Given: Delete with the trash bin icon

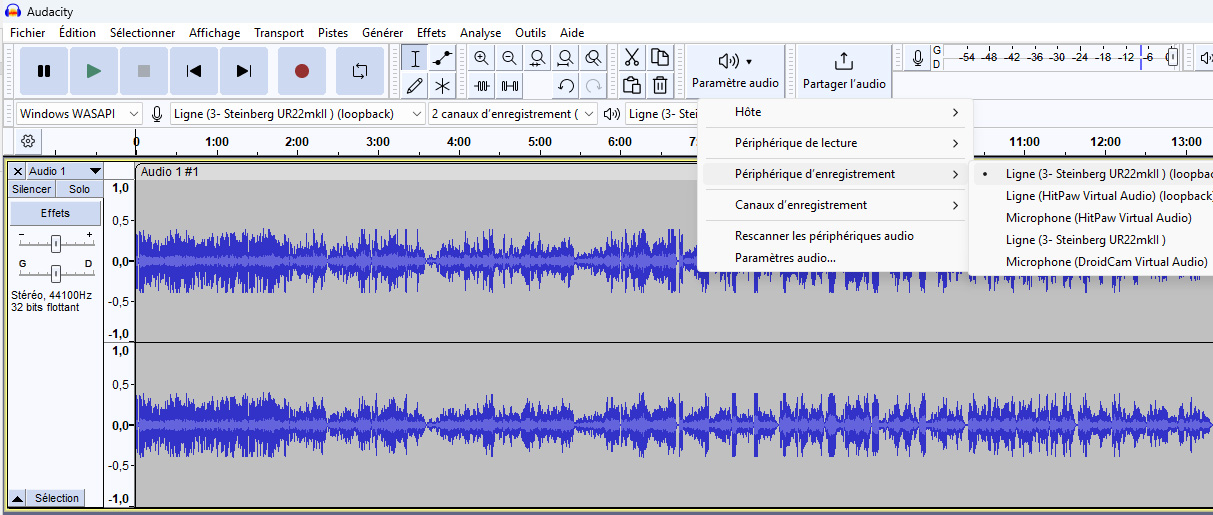Looking at the screenshot, I should 660,85.
